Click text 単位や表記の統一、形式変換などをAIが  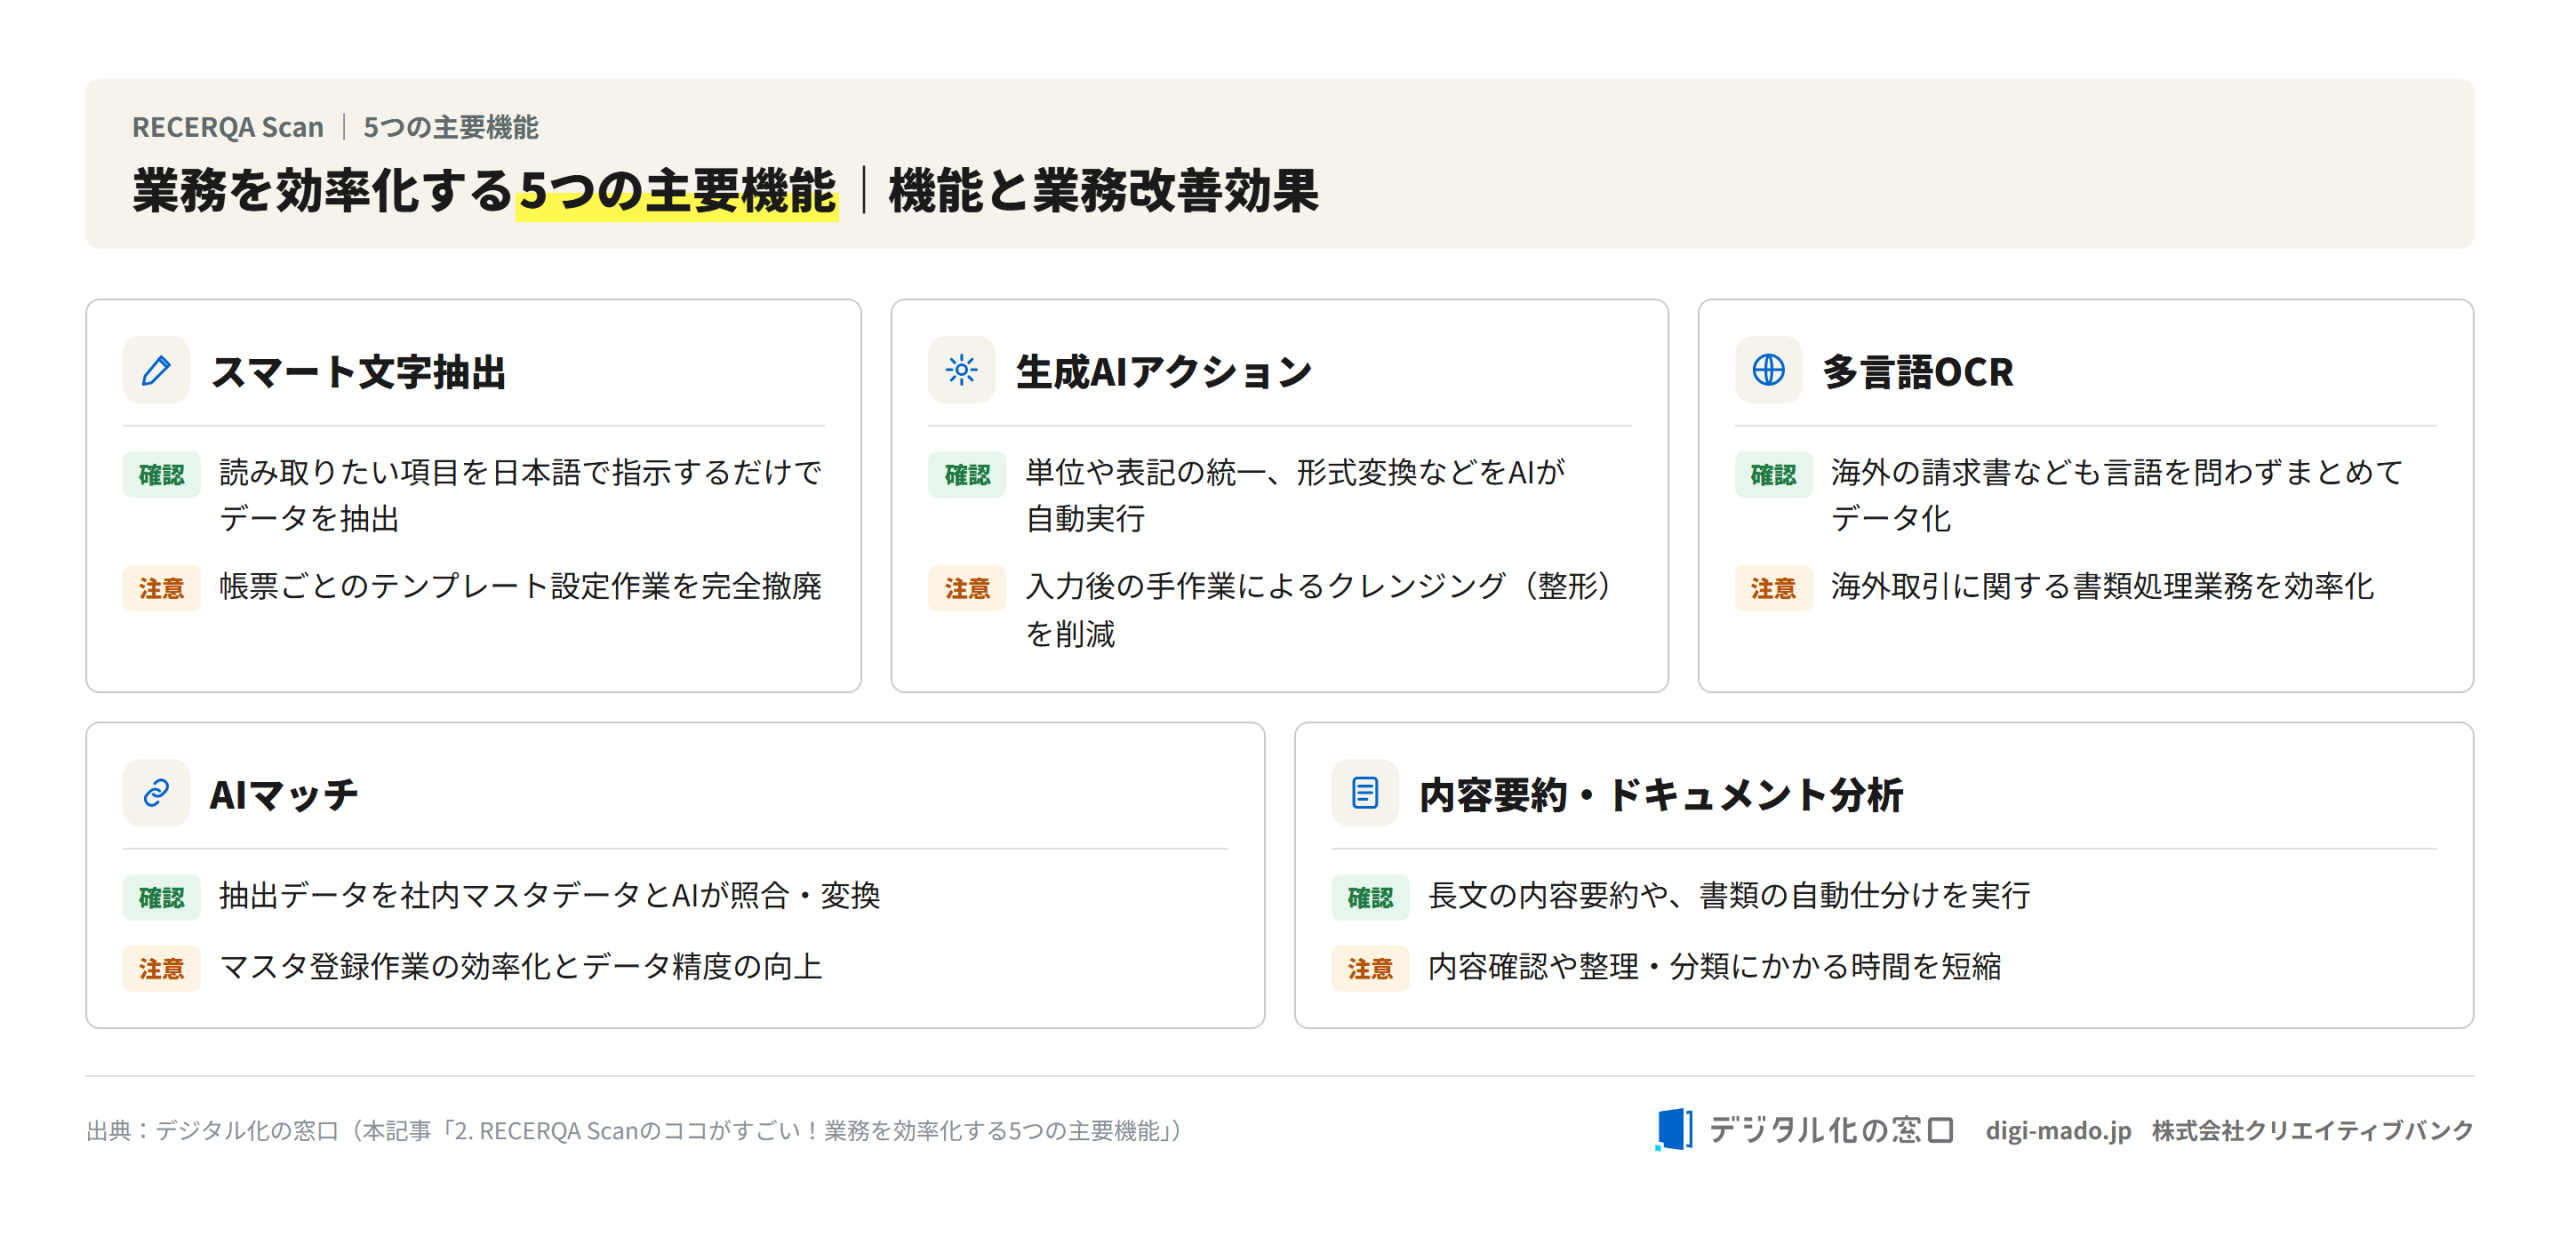pyautogui.click(x=1295, y=471)
